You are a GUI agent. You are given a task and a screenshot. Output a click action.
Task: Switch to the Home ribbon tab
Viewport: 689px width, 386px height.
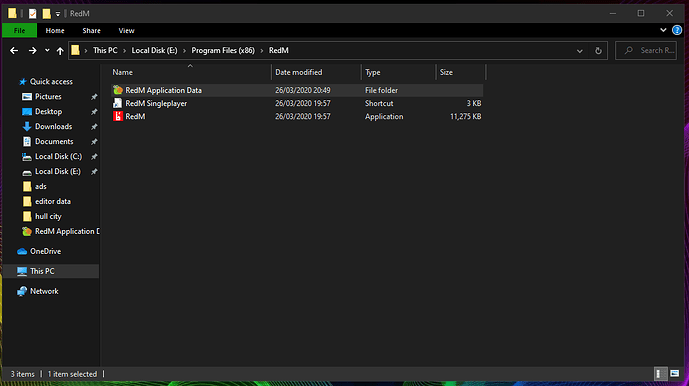[55, 30]
